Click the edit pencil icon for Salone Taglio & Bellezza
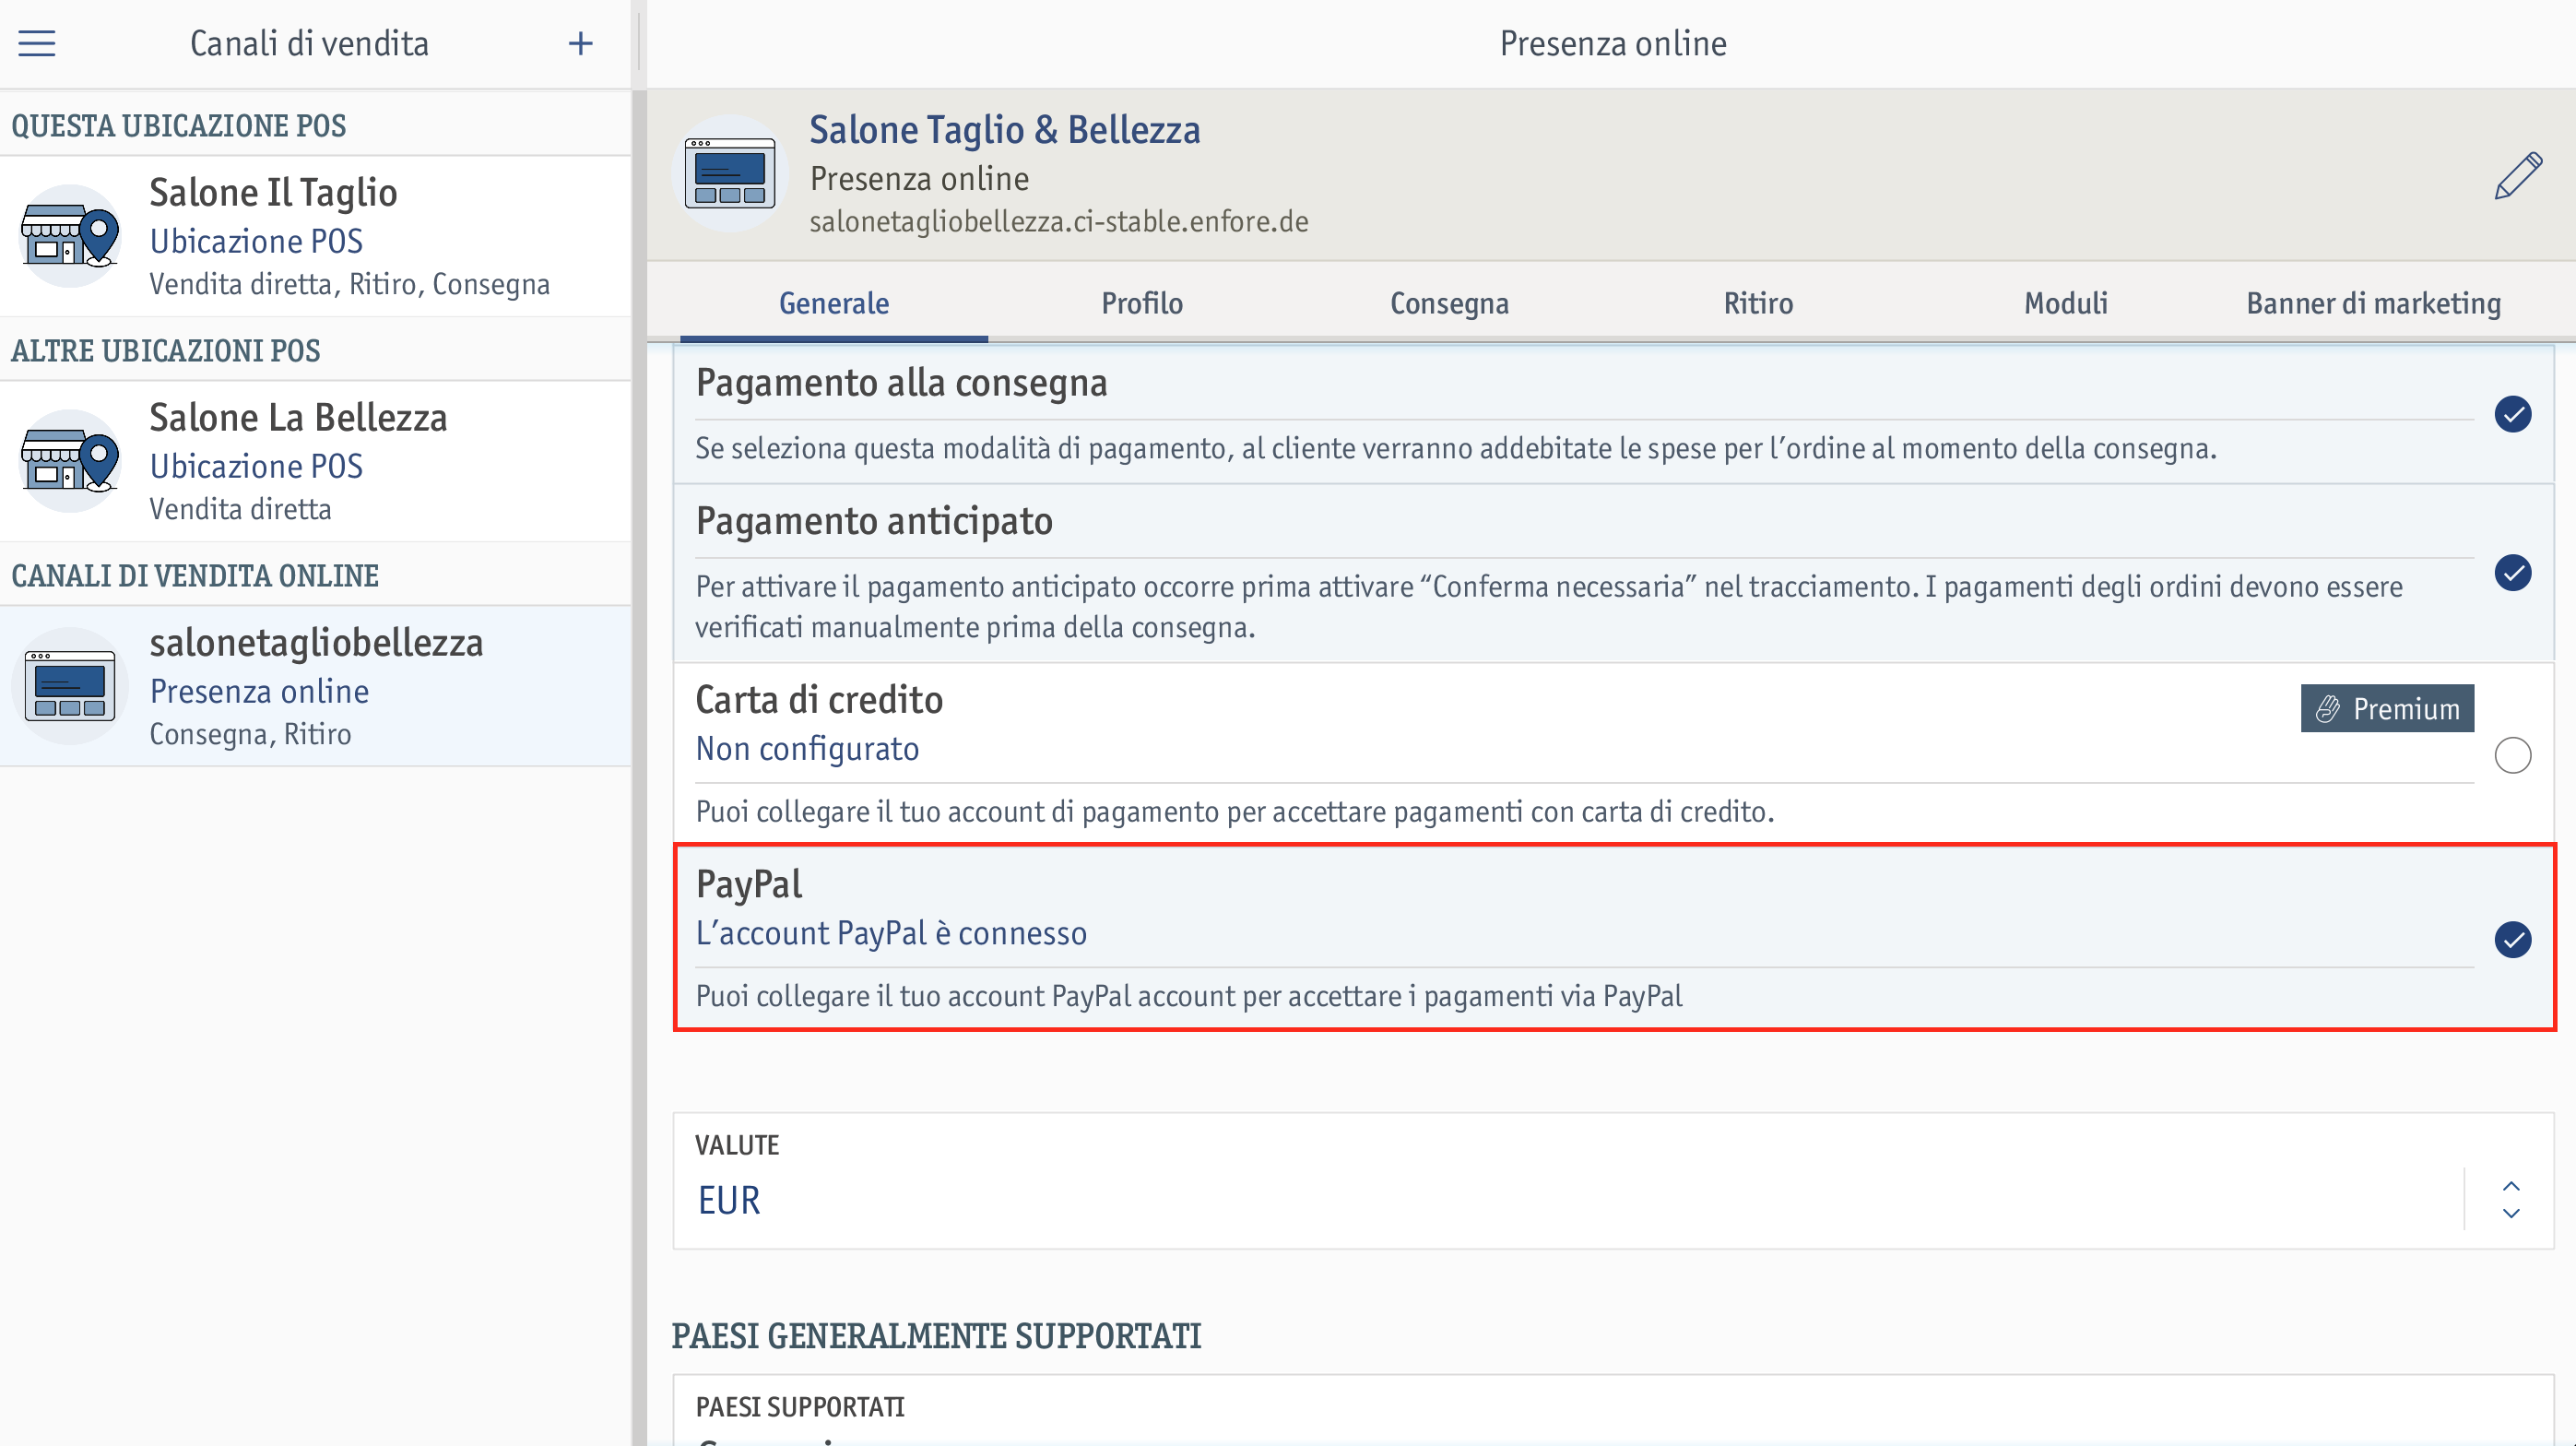Image resolution: width=2576 pixels, height=1446 pixels. click(2517, 176)
